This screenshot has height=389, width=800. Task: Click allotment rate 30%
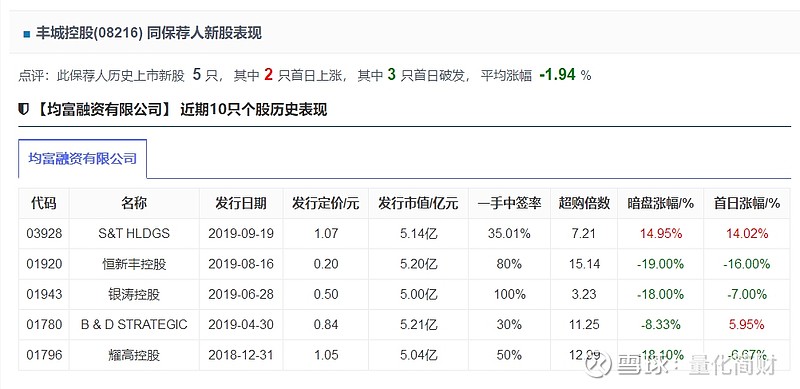509,324
